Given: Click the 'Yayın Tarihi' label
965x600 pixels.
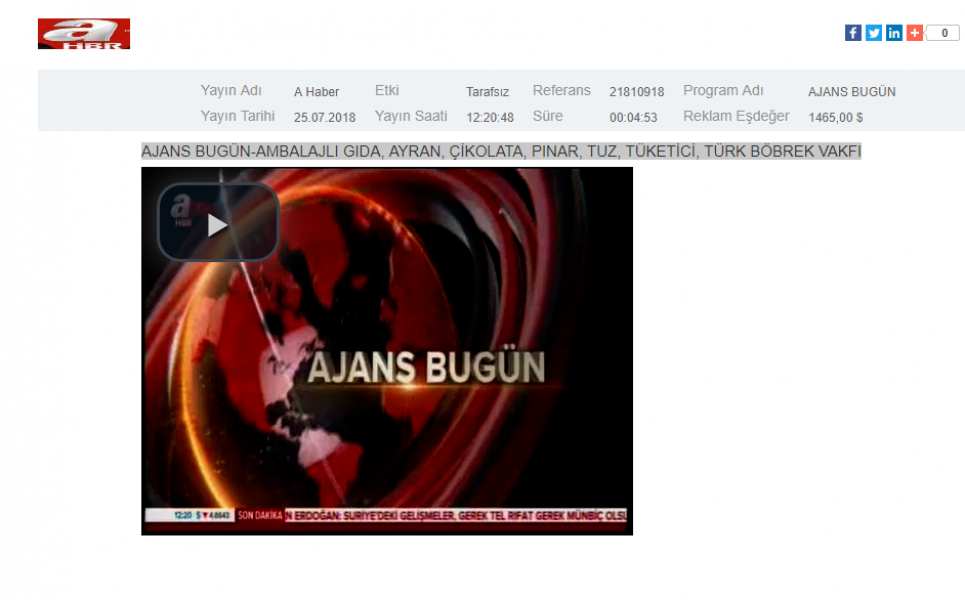Looking at the screenshot, I should click(x=238, y=116).
